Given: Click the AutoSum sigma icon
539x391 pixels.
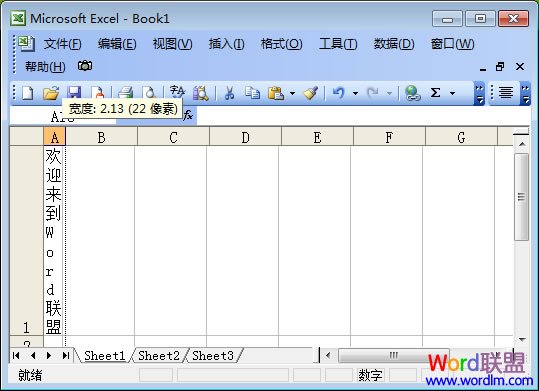Looking at the screenshot, I should (x=435, y=93).
